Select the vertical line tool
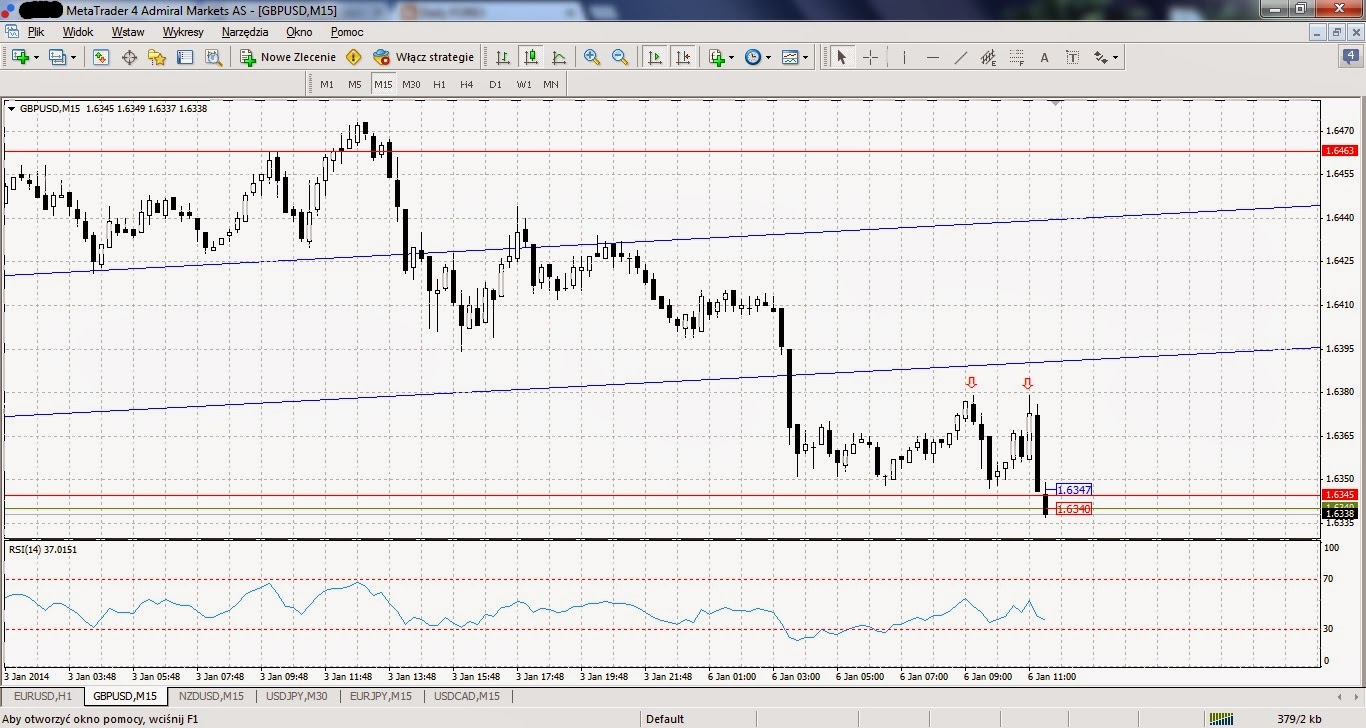 (904, 57)
